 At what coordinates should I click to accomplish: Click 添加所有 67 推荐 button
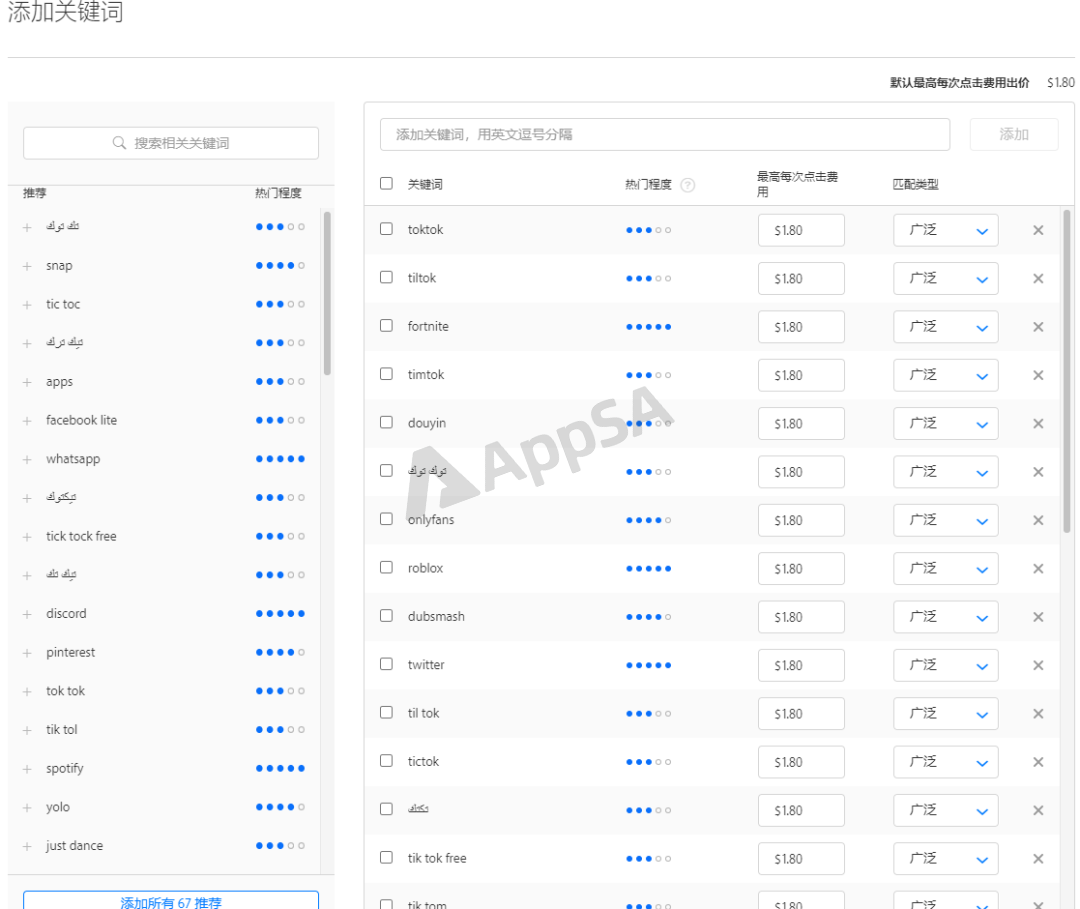tap(171, 901)
